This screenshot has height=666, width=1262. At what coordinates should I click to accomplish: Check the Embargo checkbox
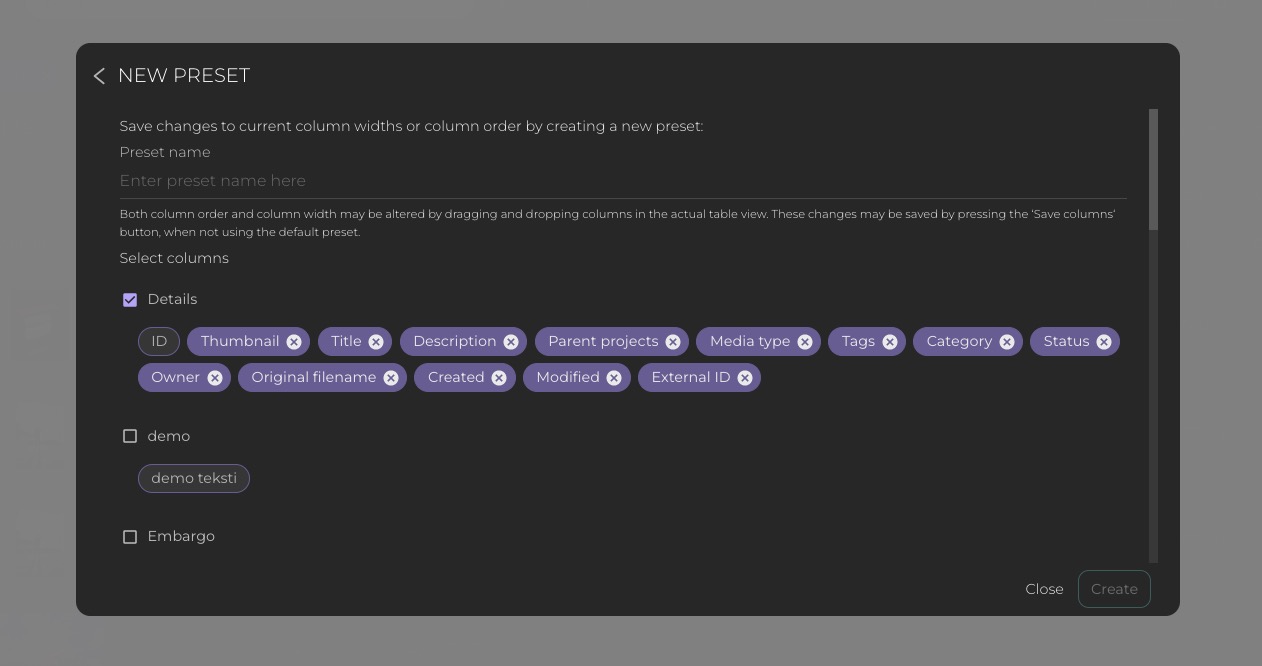(x=130, y=537)
